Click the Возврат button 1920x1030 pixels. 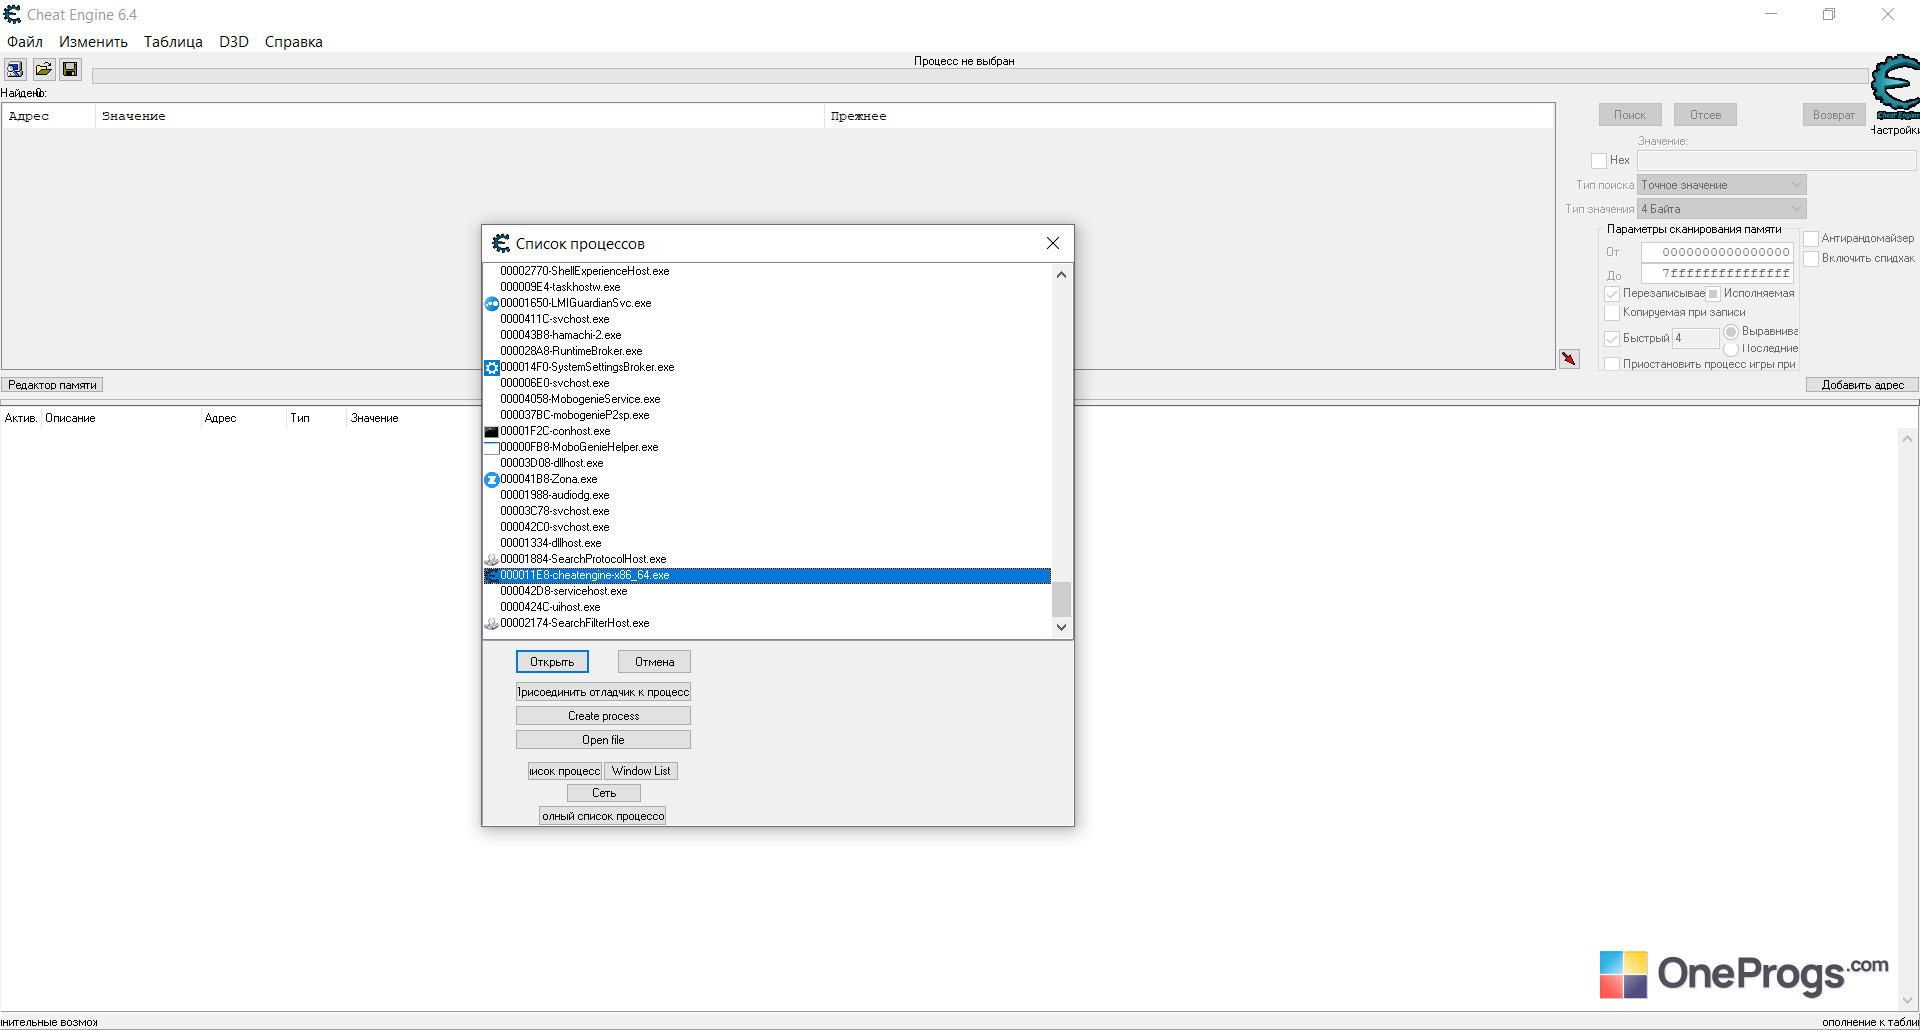1834,115
